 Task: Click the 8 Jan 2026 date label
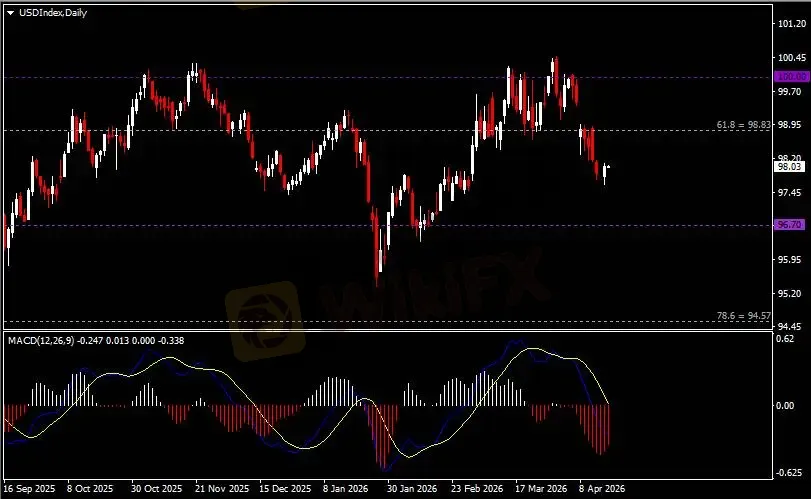tap(347, 490)
